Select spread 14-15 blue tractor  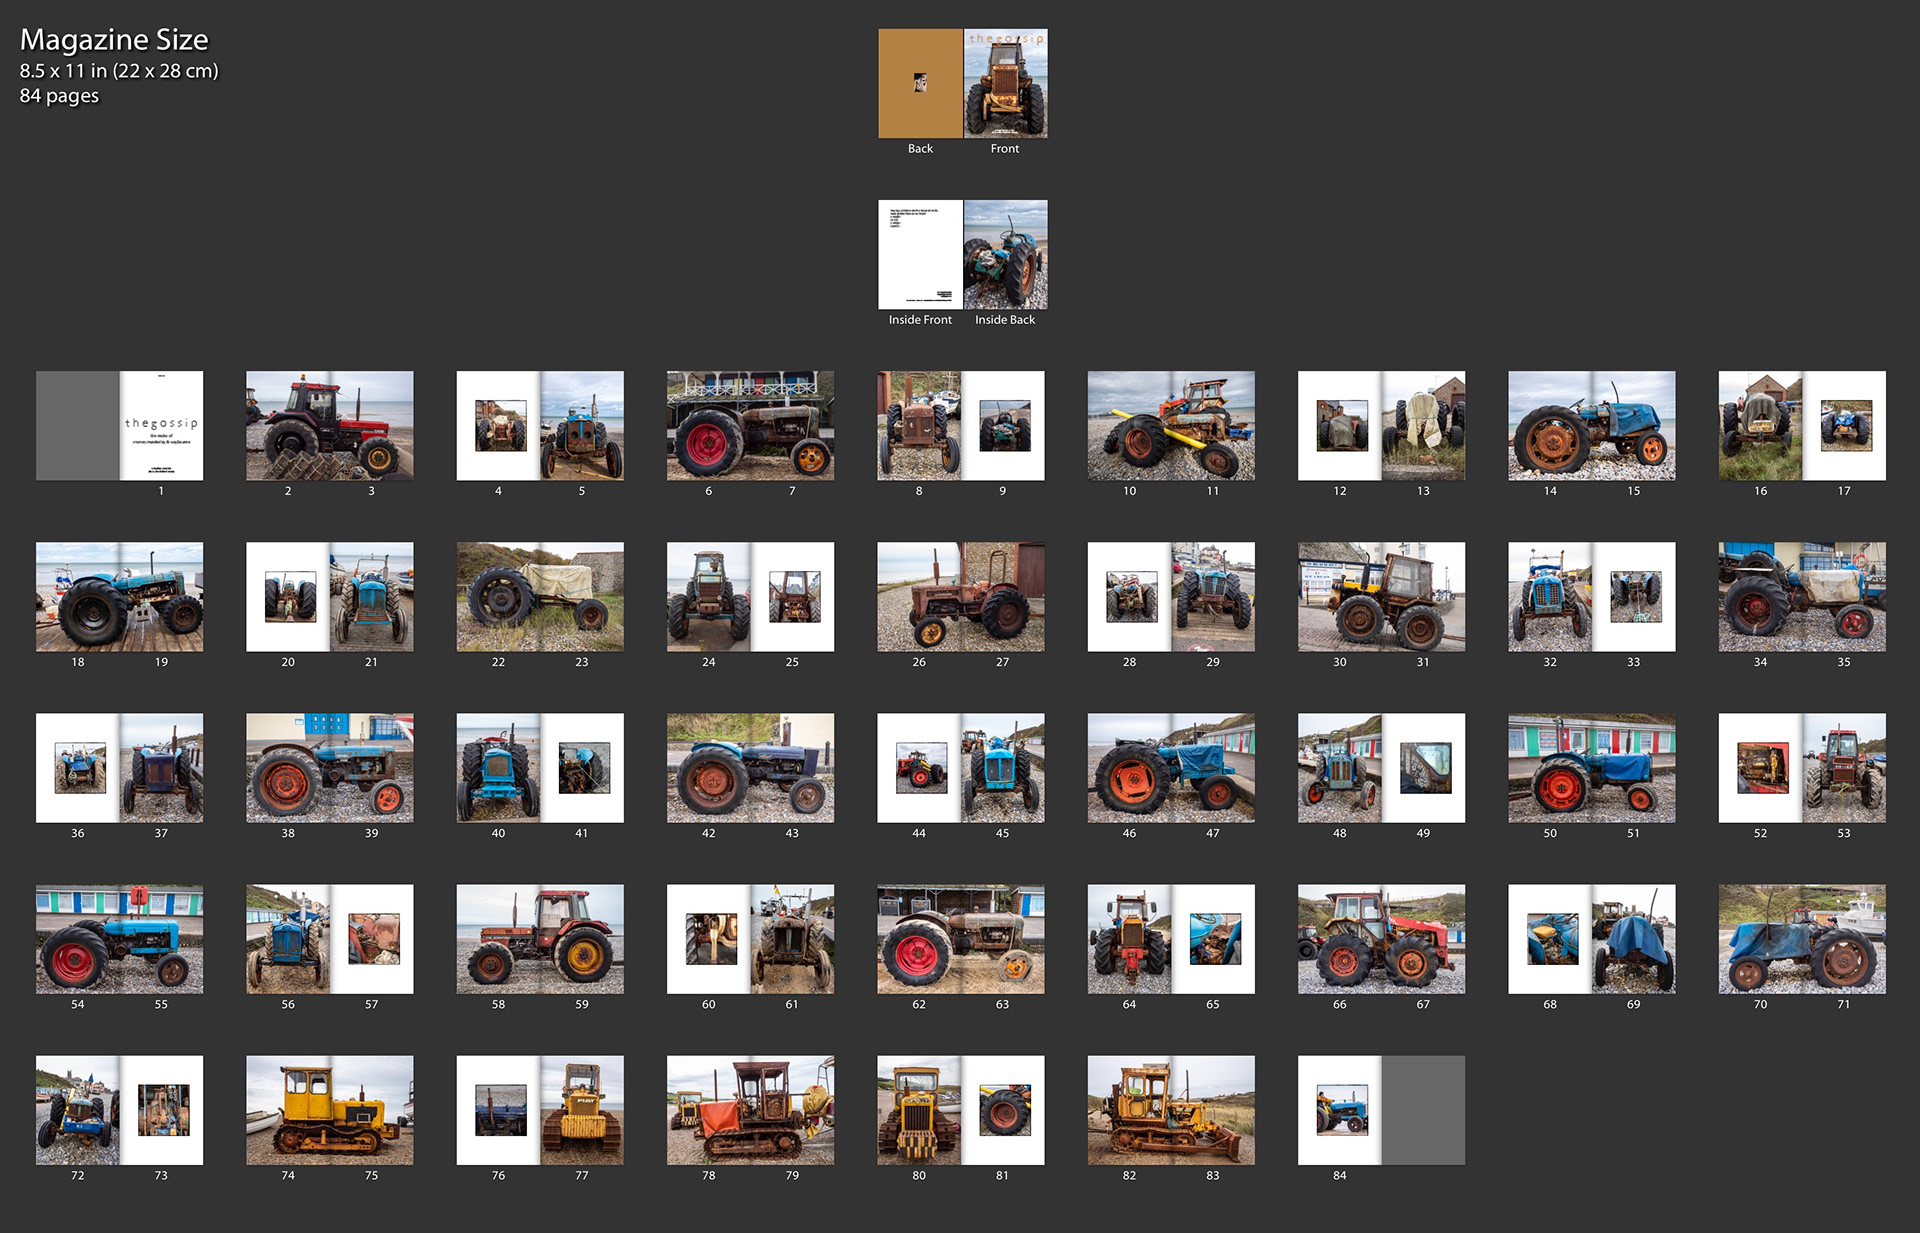(1591, 426)
